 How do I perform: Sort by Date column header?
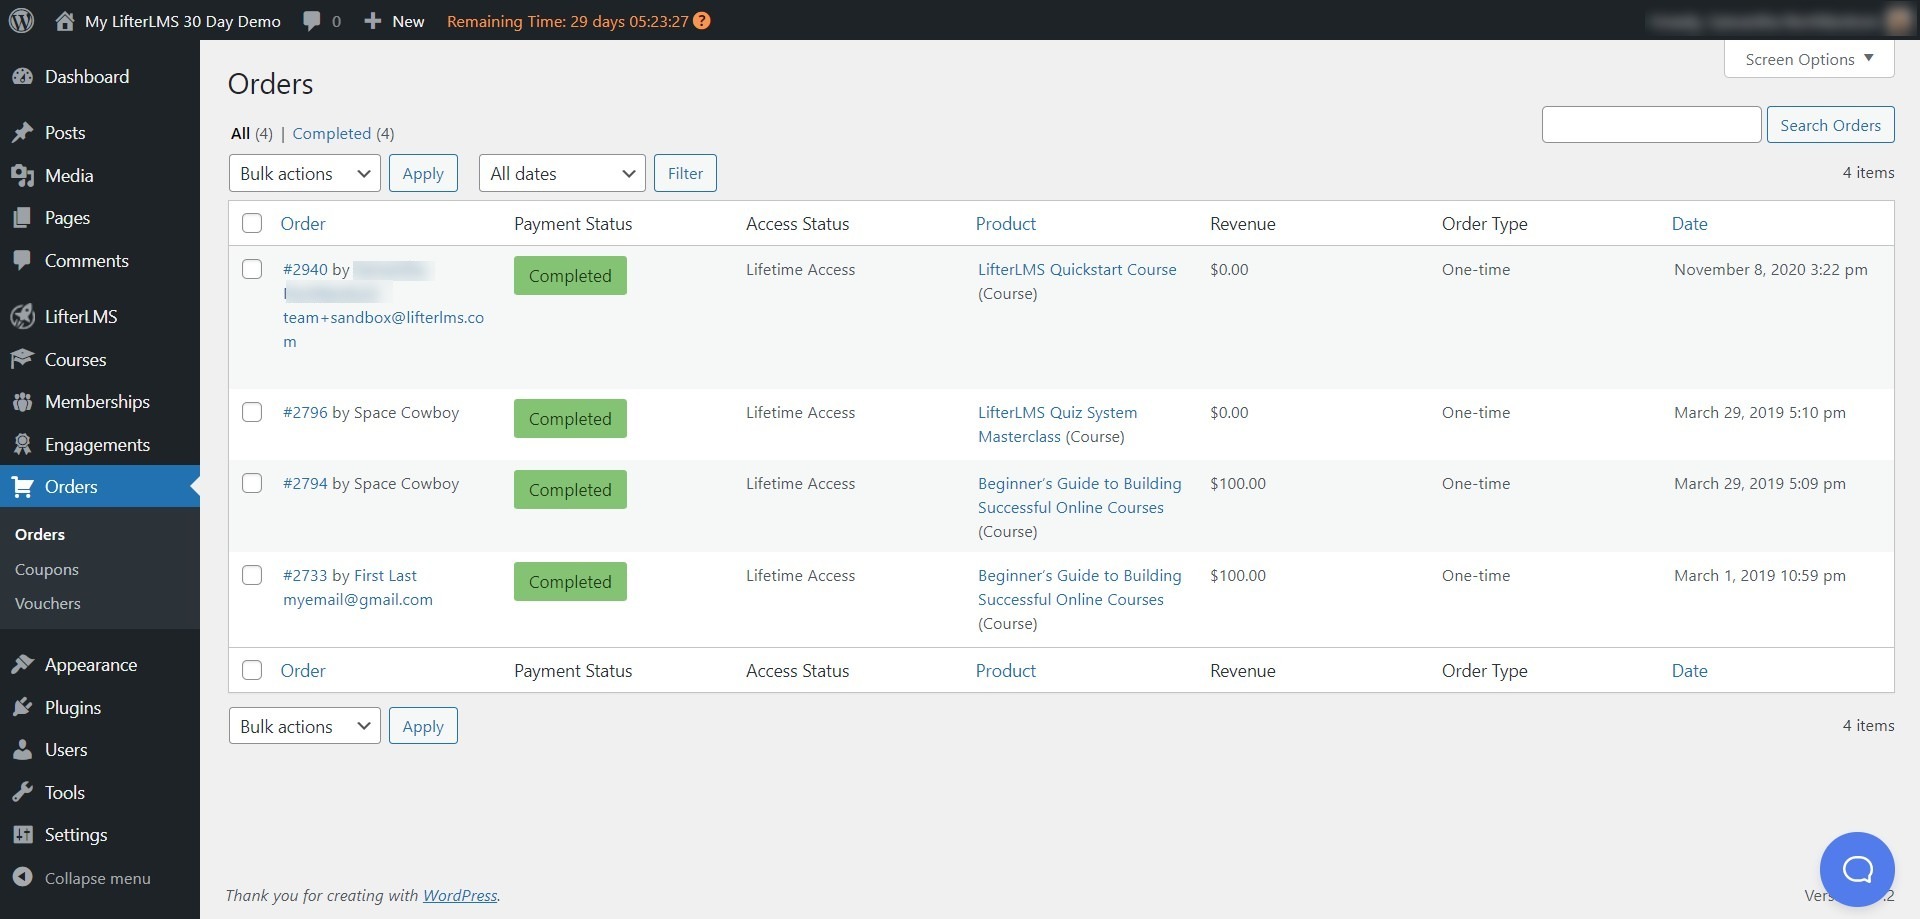click(x=1689, y=223)
